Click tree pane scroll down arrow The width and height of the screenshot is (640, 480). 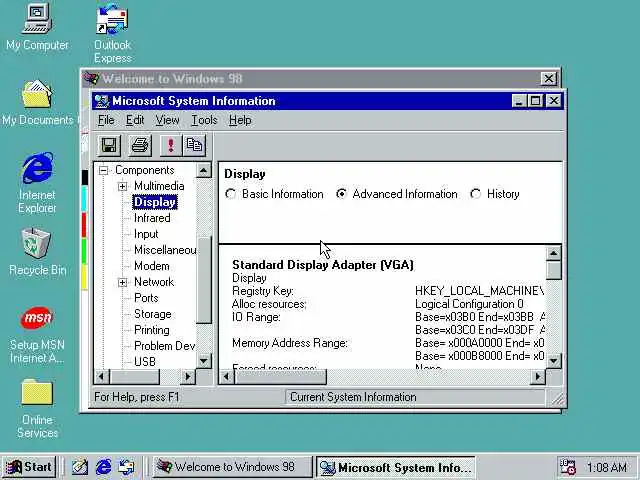(204, 361)
